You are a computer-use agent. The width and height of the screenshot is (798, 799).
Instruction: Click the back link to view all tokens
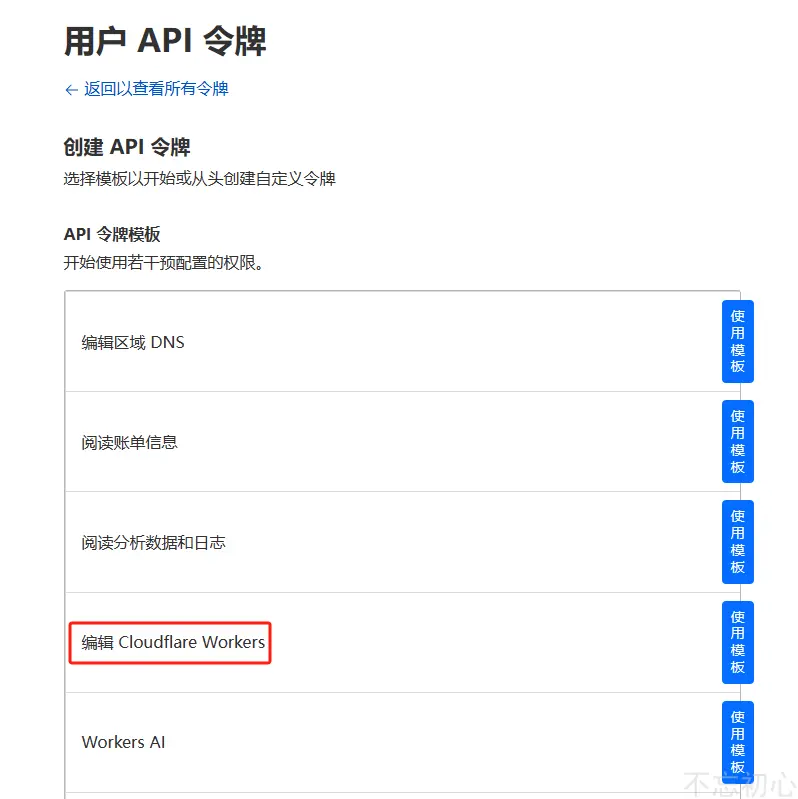[147, 89]
